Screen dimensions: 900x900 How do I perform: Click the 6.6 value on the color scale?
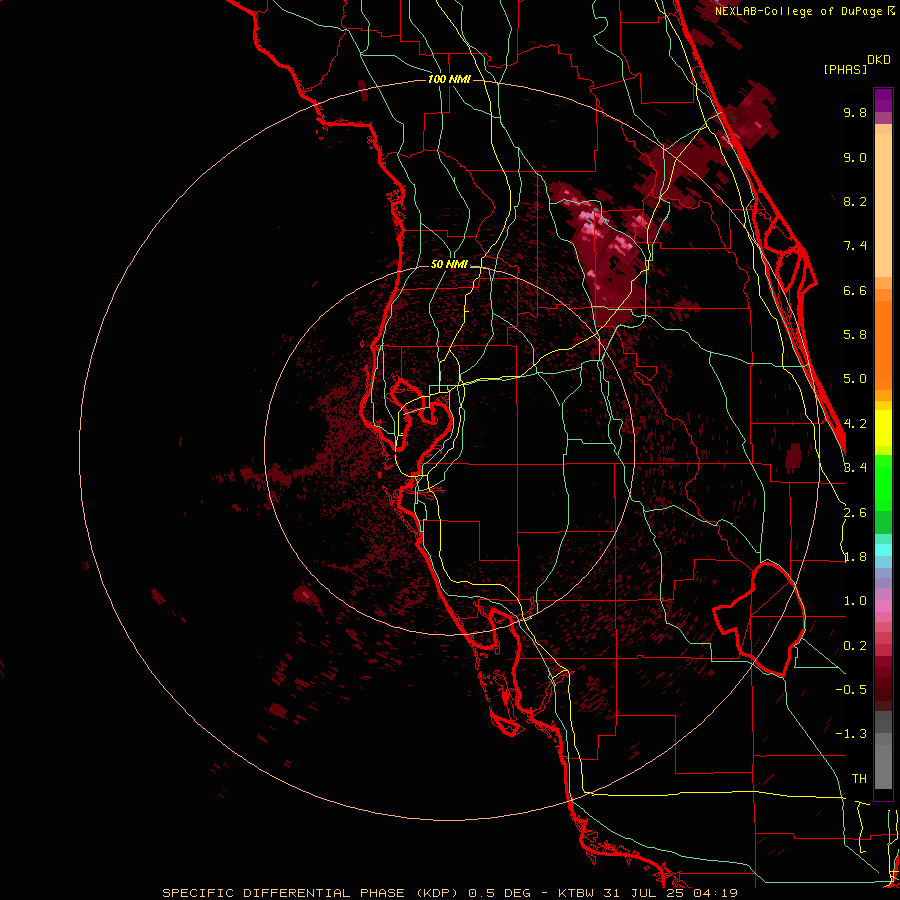click(855, 290)
